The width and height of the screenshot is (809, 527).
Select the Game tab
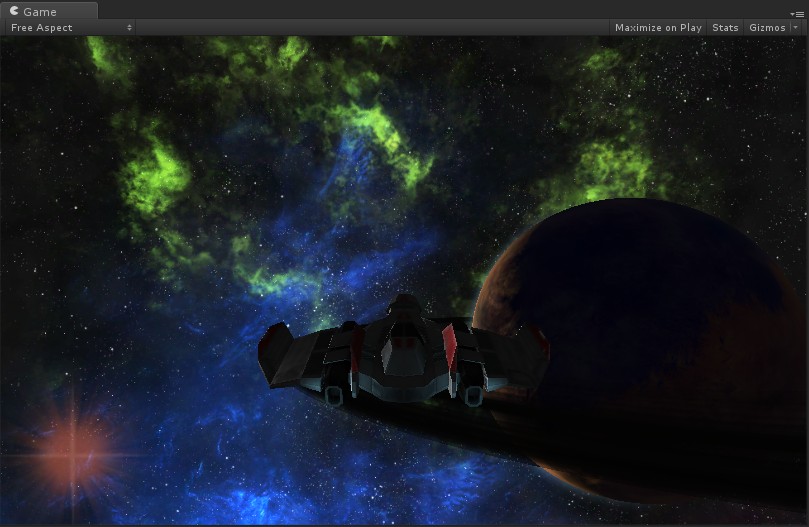[x=49, y=11]
